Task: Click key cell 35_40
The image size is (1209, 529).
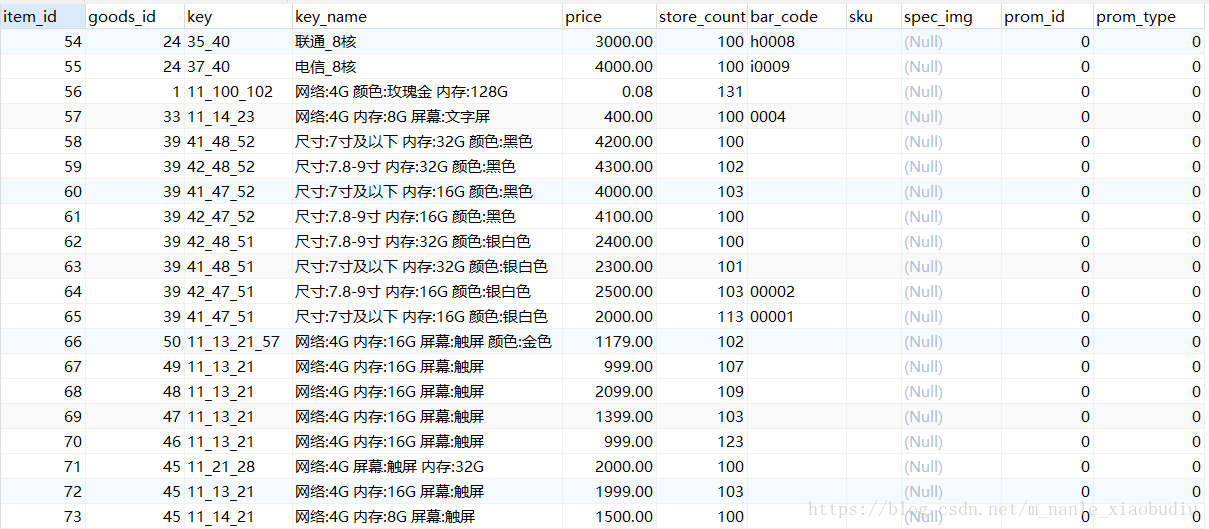Action: [239, 41]
